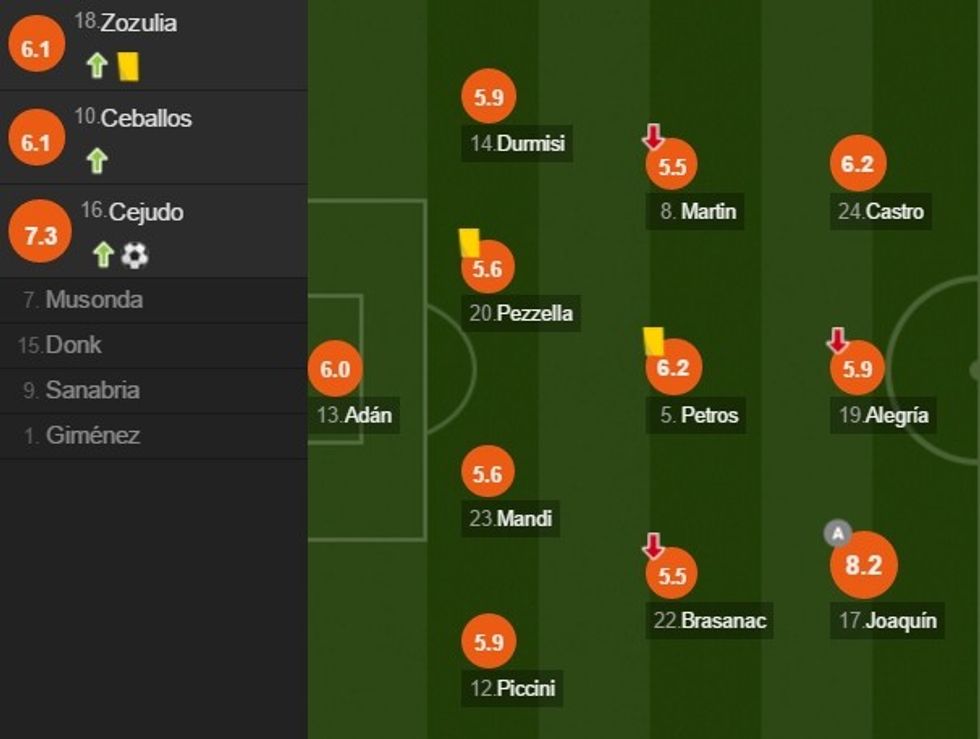
Task: Open Donk's entry in the bench list
Action: [x=73, y=345]
